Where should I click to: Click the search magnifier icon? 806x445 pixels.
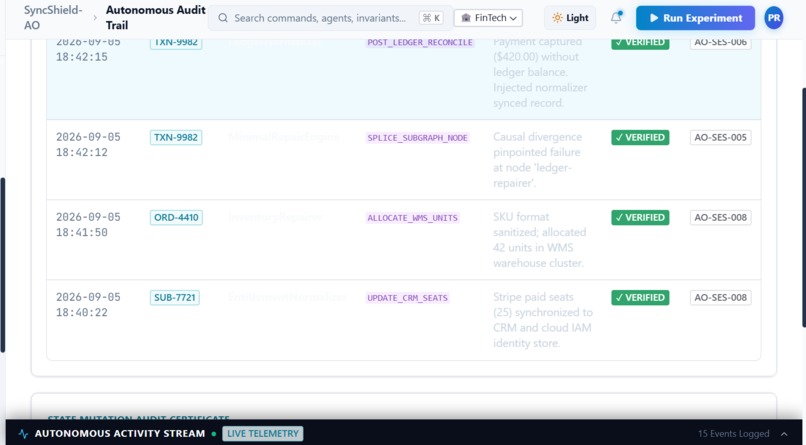coord(223,18)
